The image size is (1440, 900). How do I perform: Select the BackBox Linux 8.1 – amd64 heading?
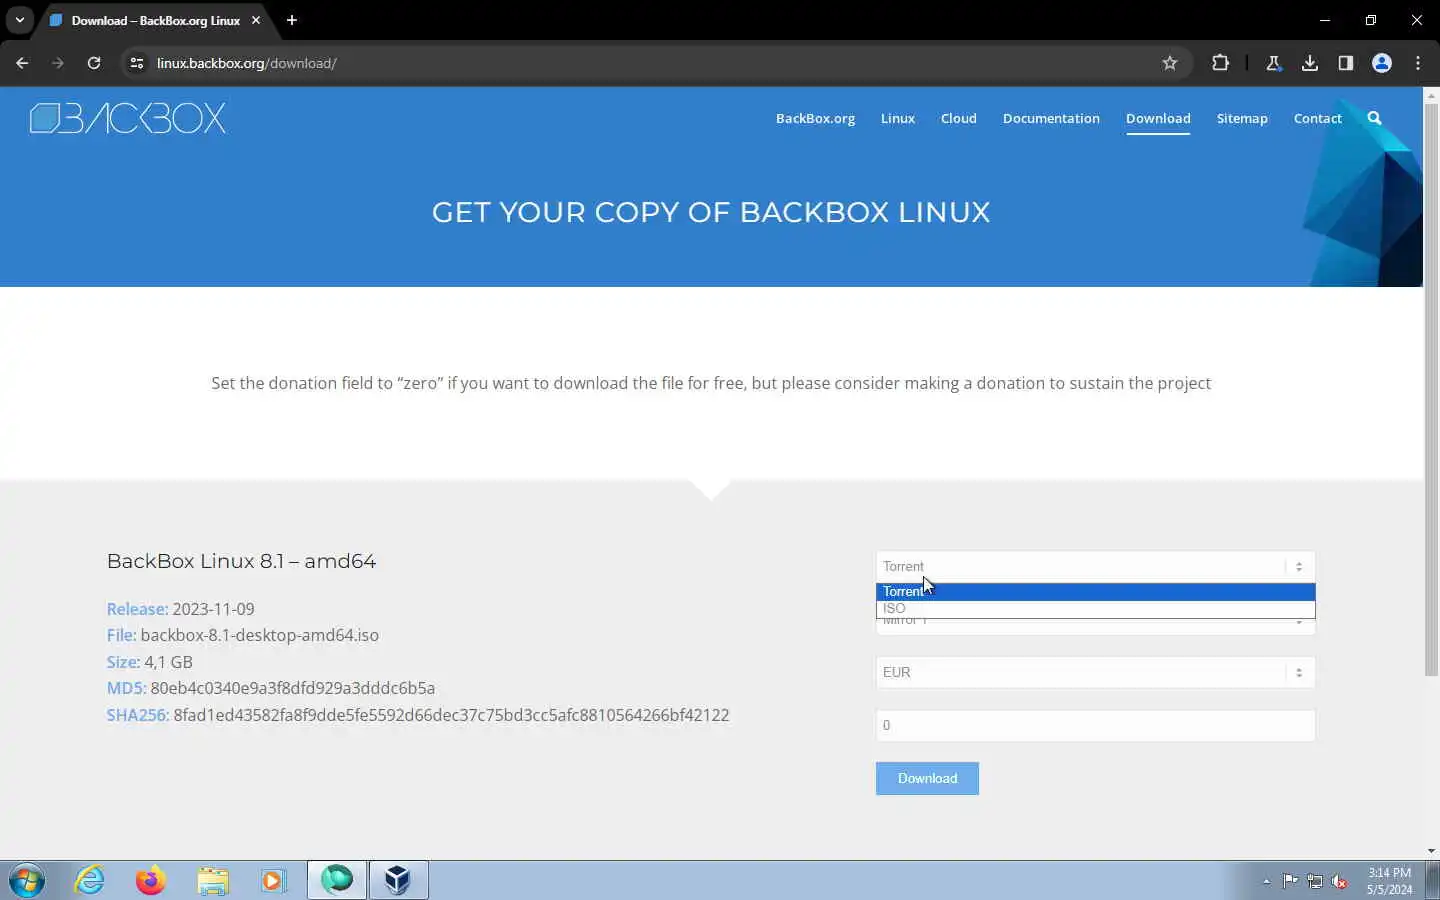click(241, 561)
